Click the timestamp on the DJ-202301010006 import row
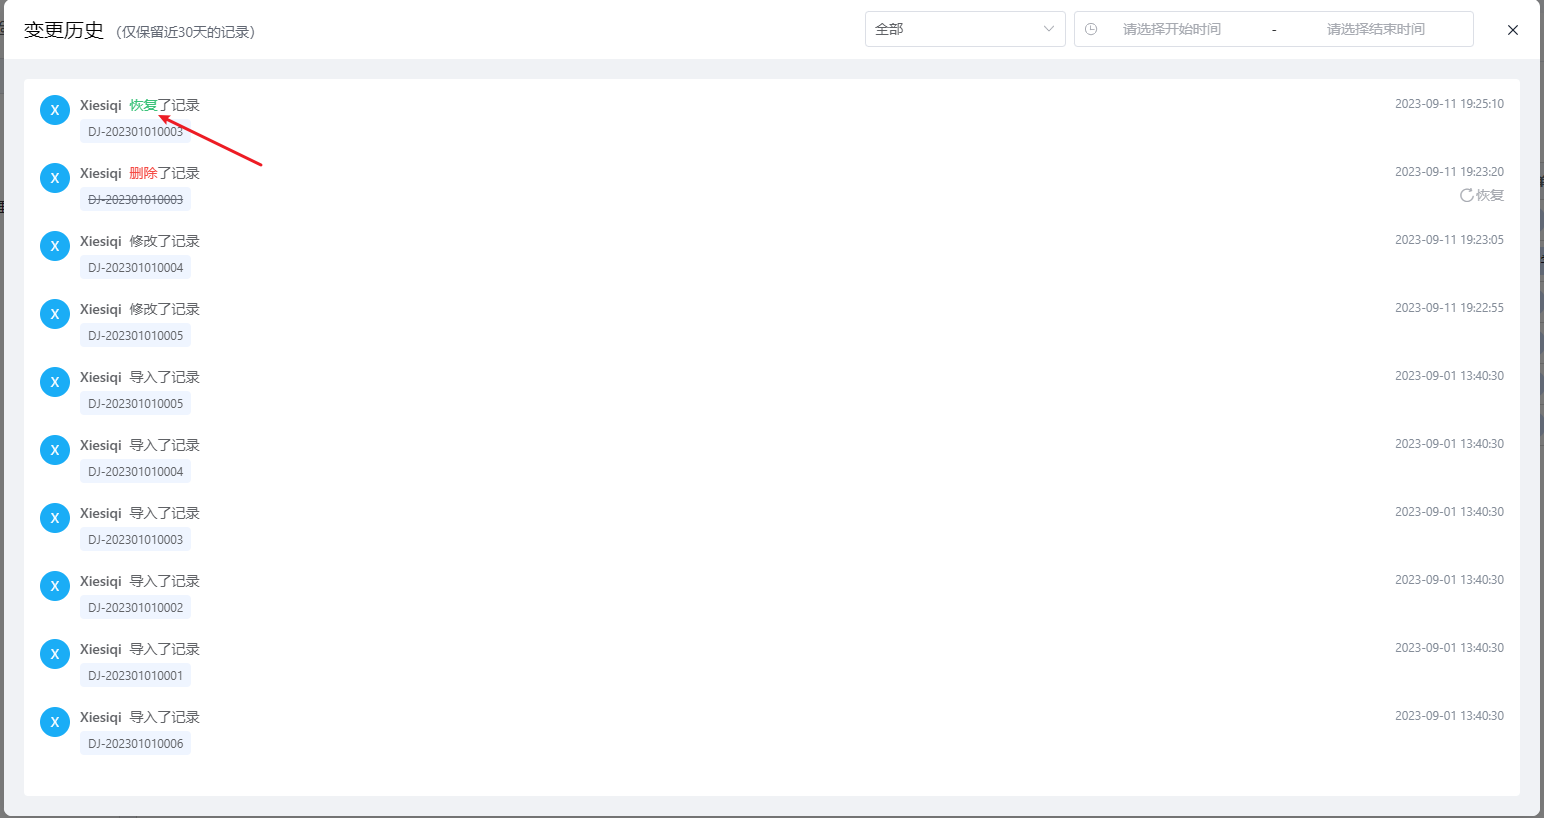1544x818 pixels. (x=1449, y=716)
